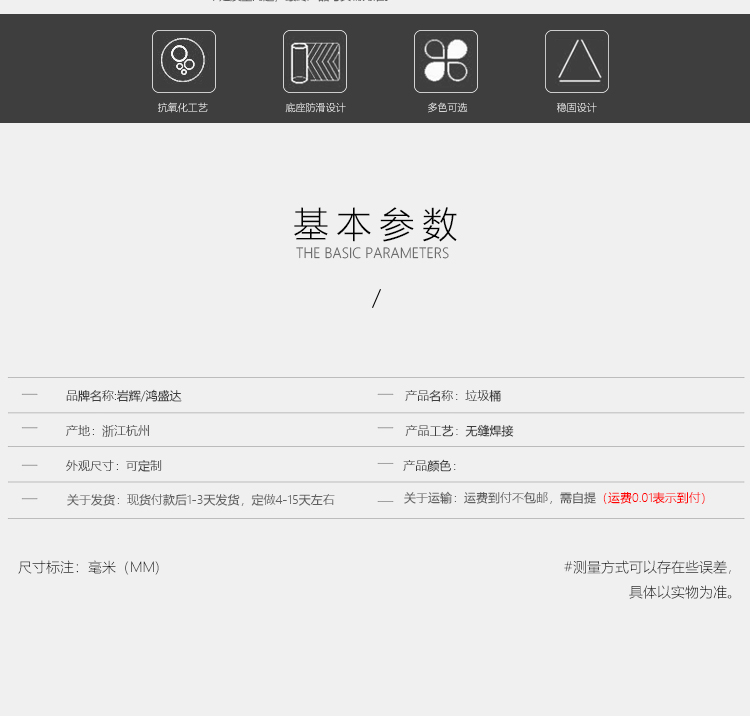
Task: Select the 抗氧化工艺 label text
Action: point(183,107)
